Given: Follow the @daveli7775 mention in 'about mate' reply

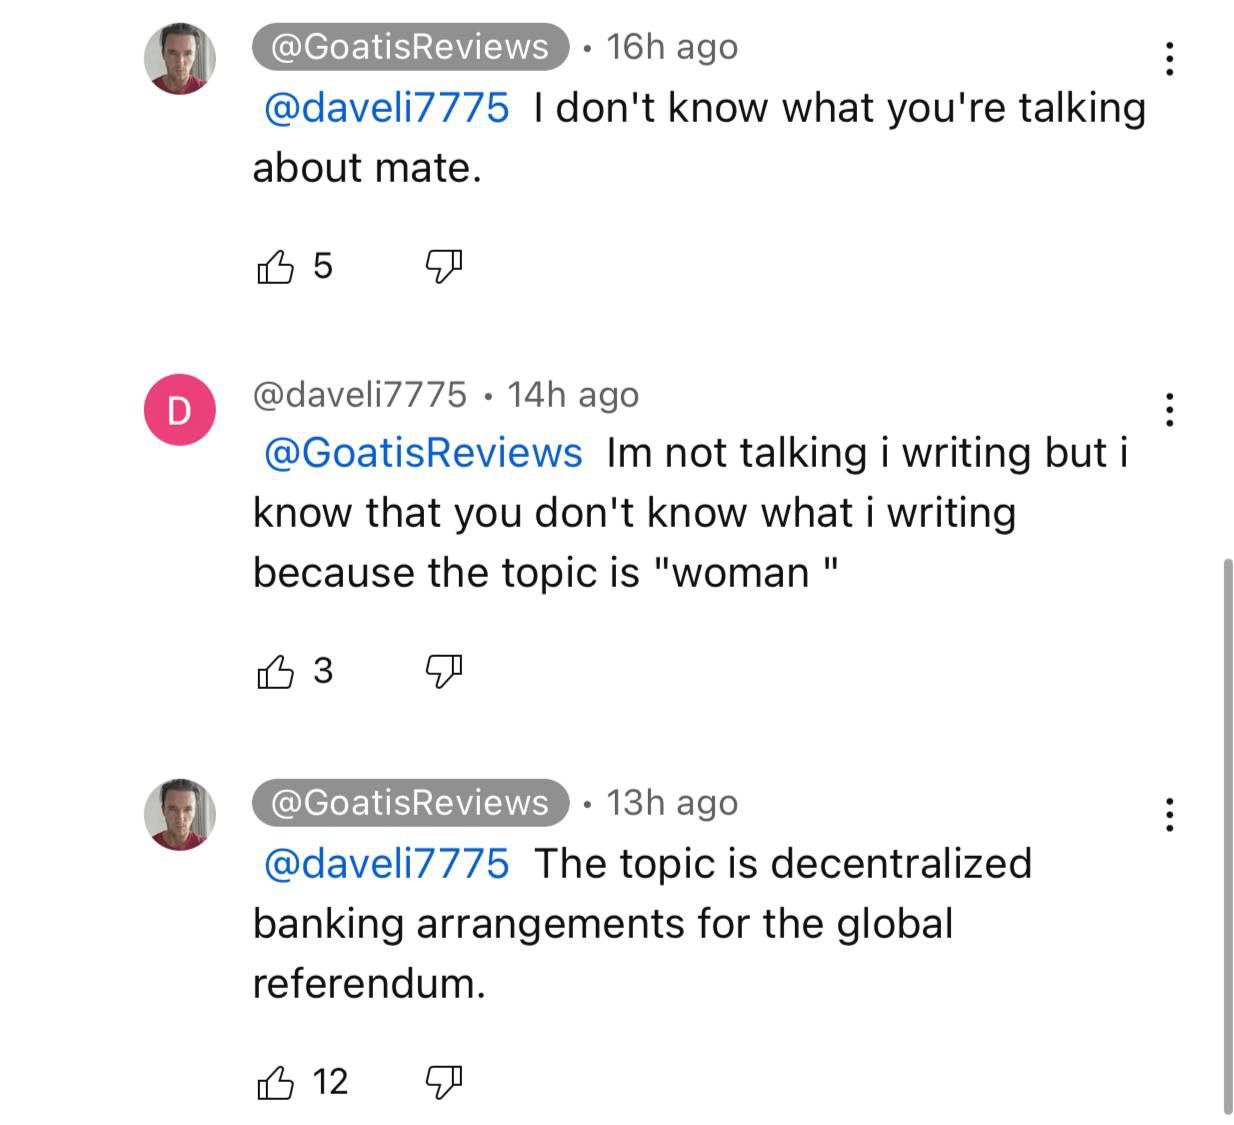Looking at the screenshot, I should [x=386, y=108].
